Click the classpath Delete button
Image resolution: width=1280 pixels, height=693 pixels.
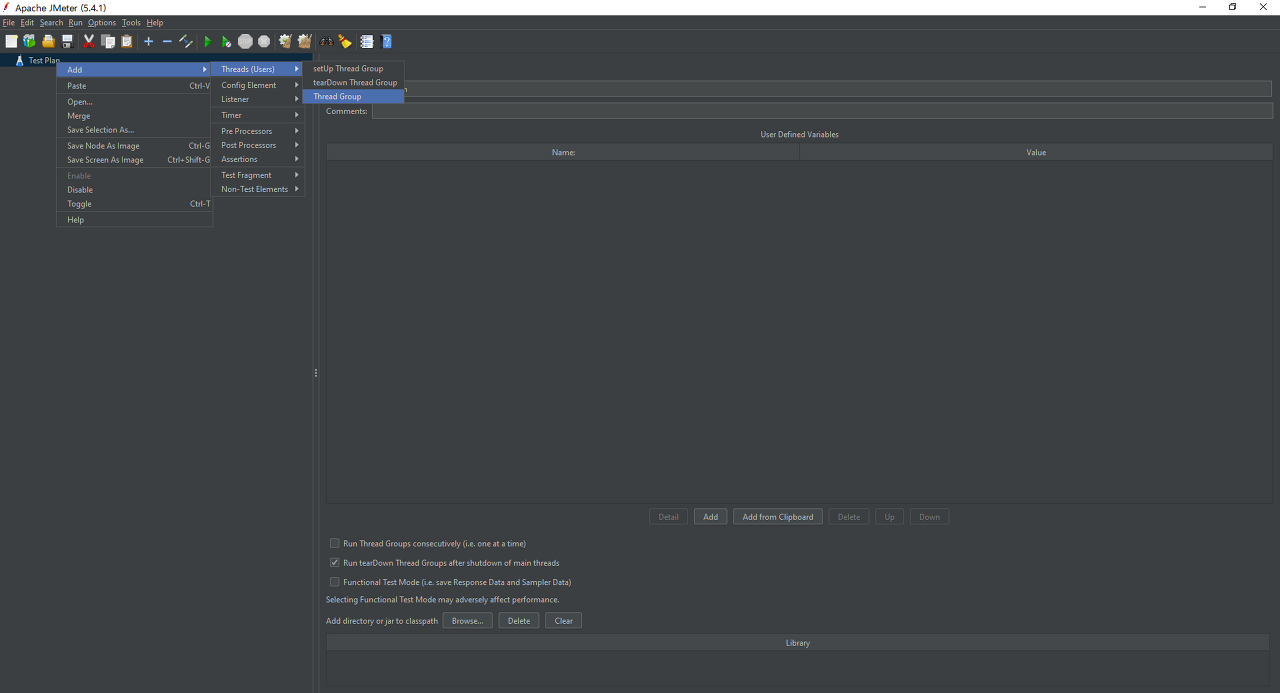[x=519, y=621]
